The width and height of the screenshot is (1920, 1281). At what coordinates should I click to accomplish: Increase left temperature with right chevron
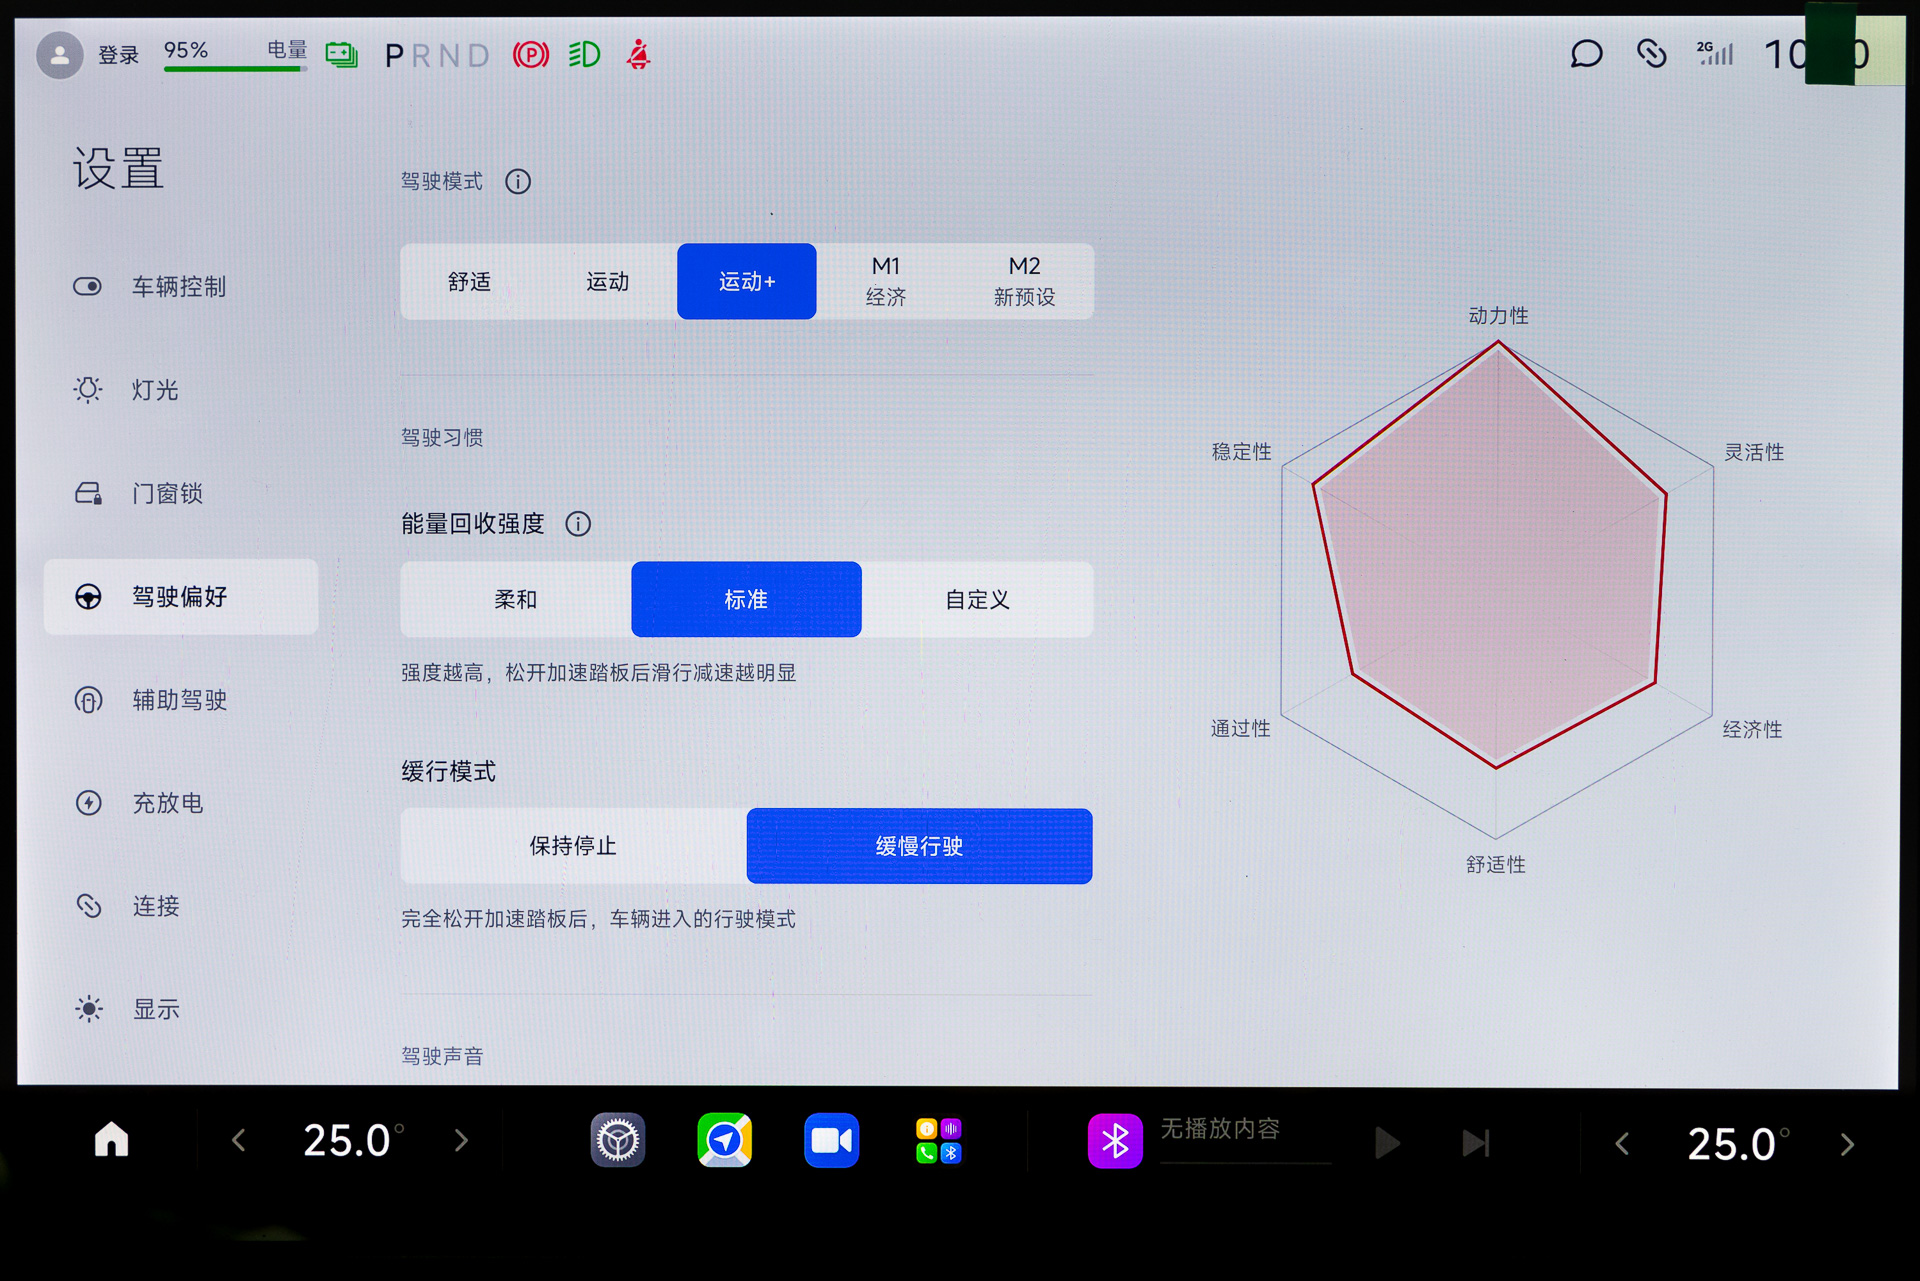[x=461, y=1140]
